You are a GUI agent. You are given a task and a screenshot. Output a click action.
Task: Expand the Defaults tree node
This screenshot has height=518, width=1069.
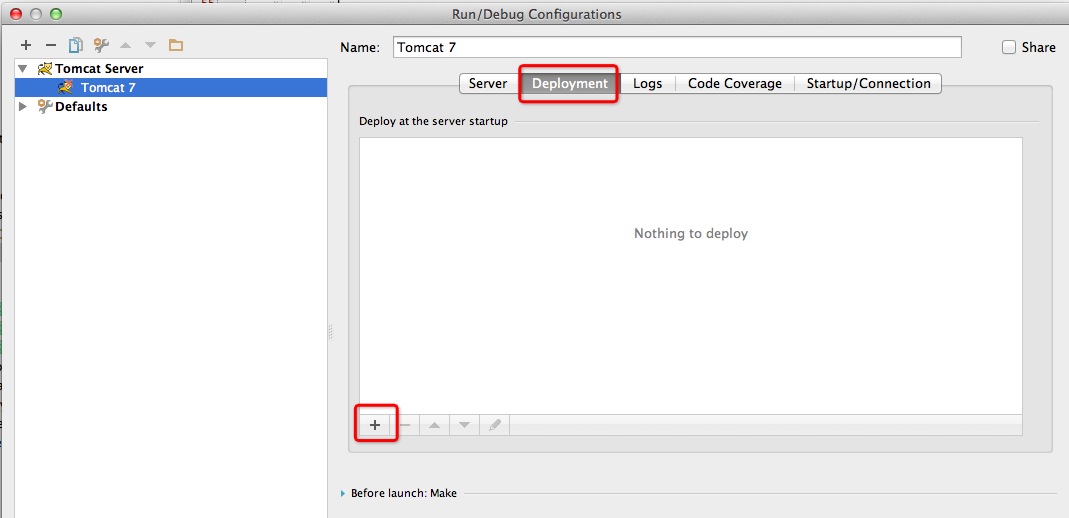point(23,106)
